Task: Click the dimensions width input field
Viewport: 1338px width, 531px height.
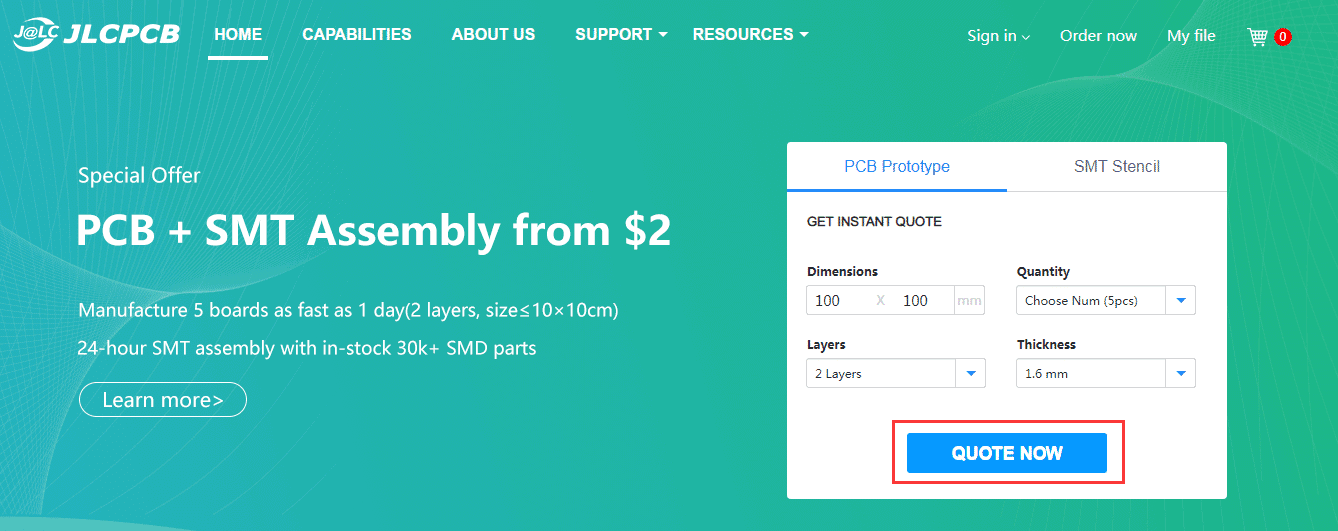Action: pyautogui.click(x=838, y=300)
